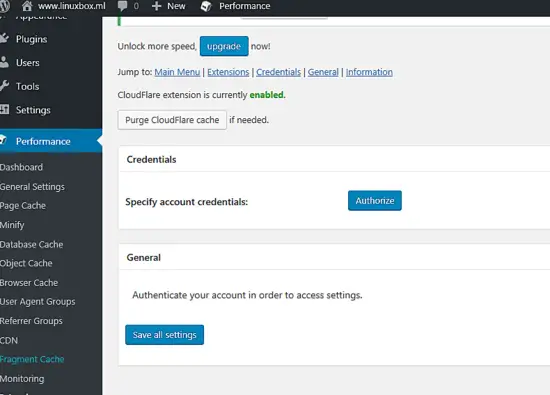Screen dimensions: 550x395
Task: Click the comment count 0
Action: coord(136,6)
